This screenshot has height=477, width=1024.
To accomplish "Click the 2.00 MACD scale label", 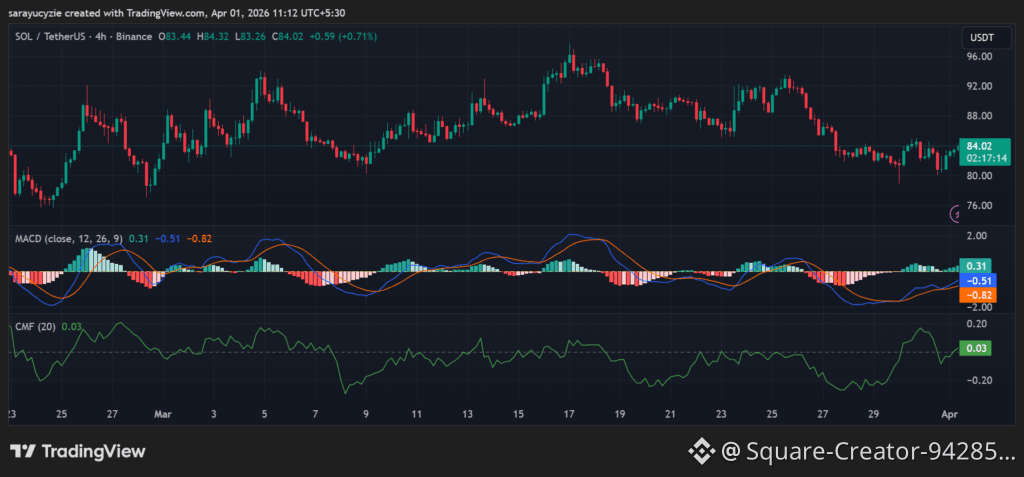I will [x=978, y=235].
